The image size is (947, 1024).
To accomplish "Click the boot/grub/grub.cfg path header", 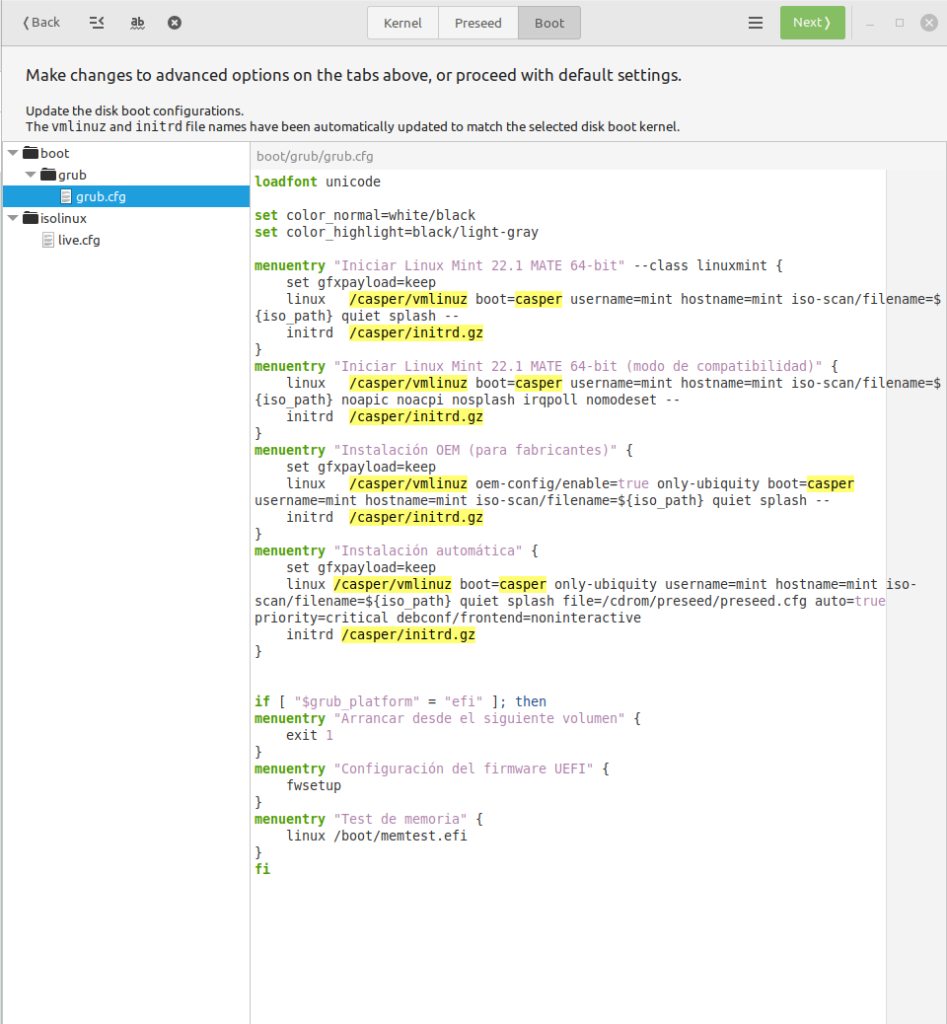I will pyautogui.click(x=315, y=156).
